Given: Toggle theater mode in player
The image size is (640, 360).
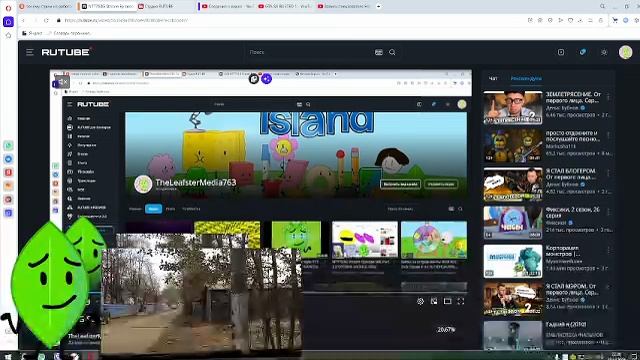Looking at the screenshot, I should tap(448, 301).
